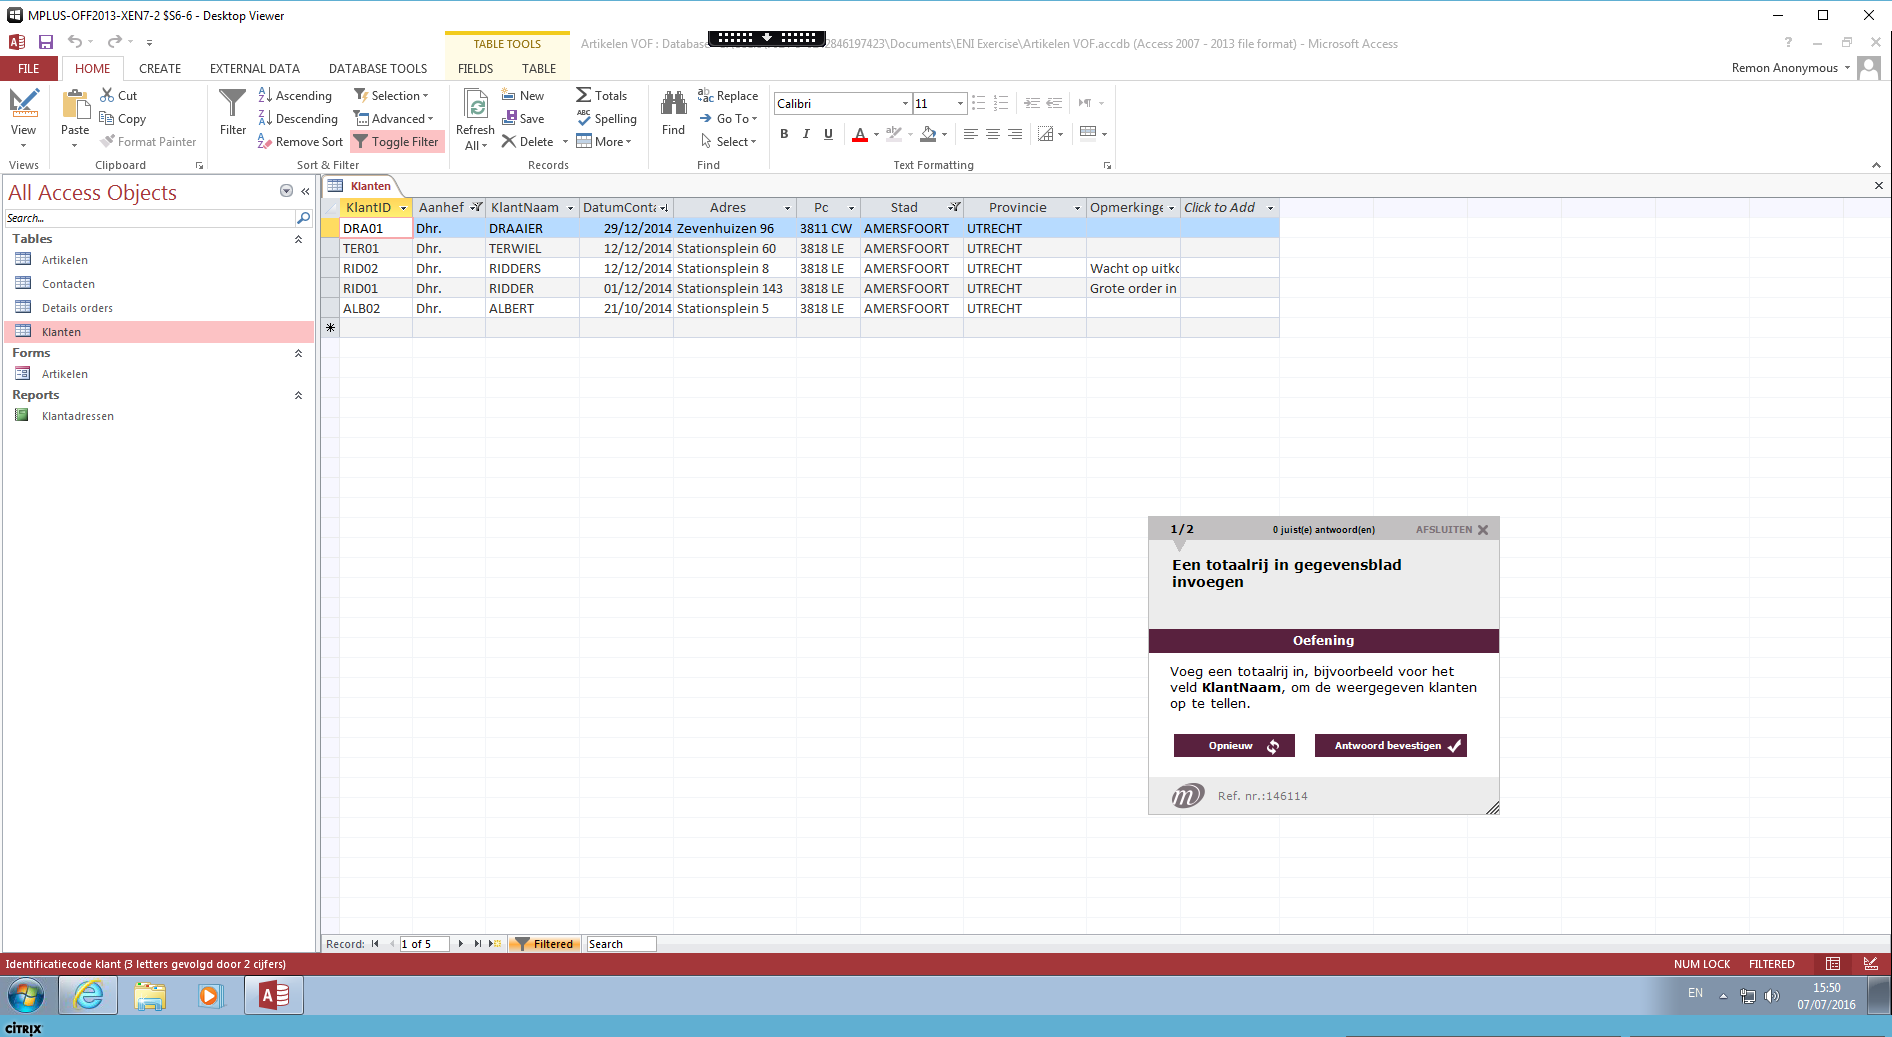Click the Totals icon in Records group
The width and height of the screenshot is (1892, 1037).
click(584, 96)
